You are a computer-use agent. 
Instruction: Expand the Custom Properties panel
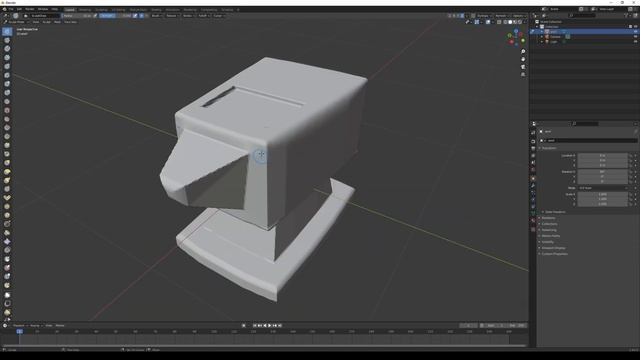coord(554,254)
